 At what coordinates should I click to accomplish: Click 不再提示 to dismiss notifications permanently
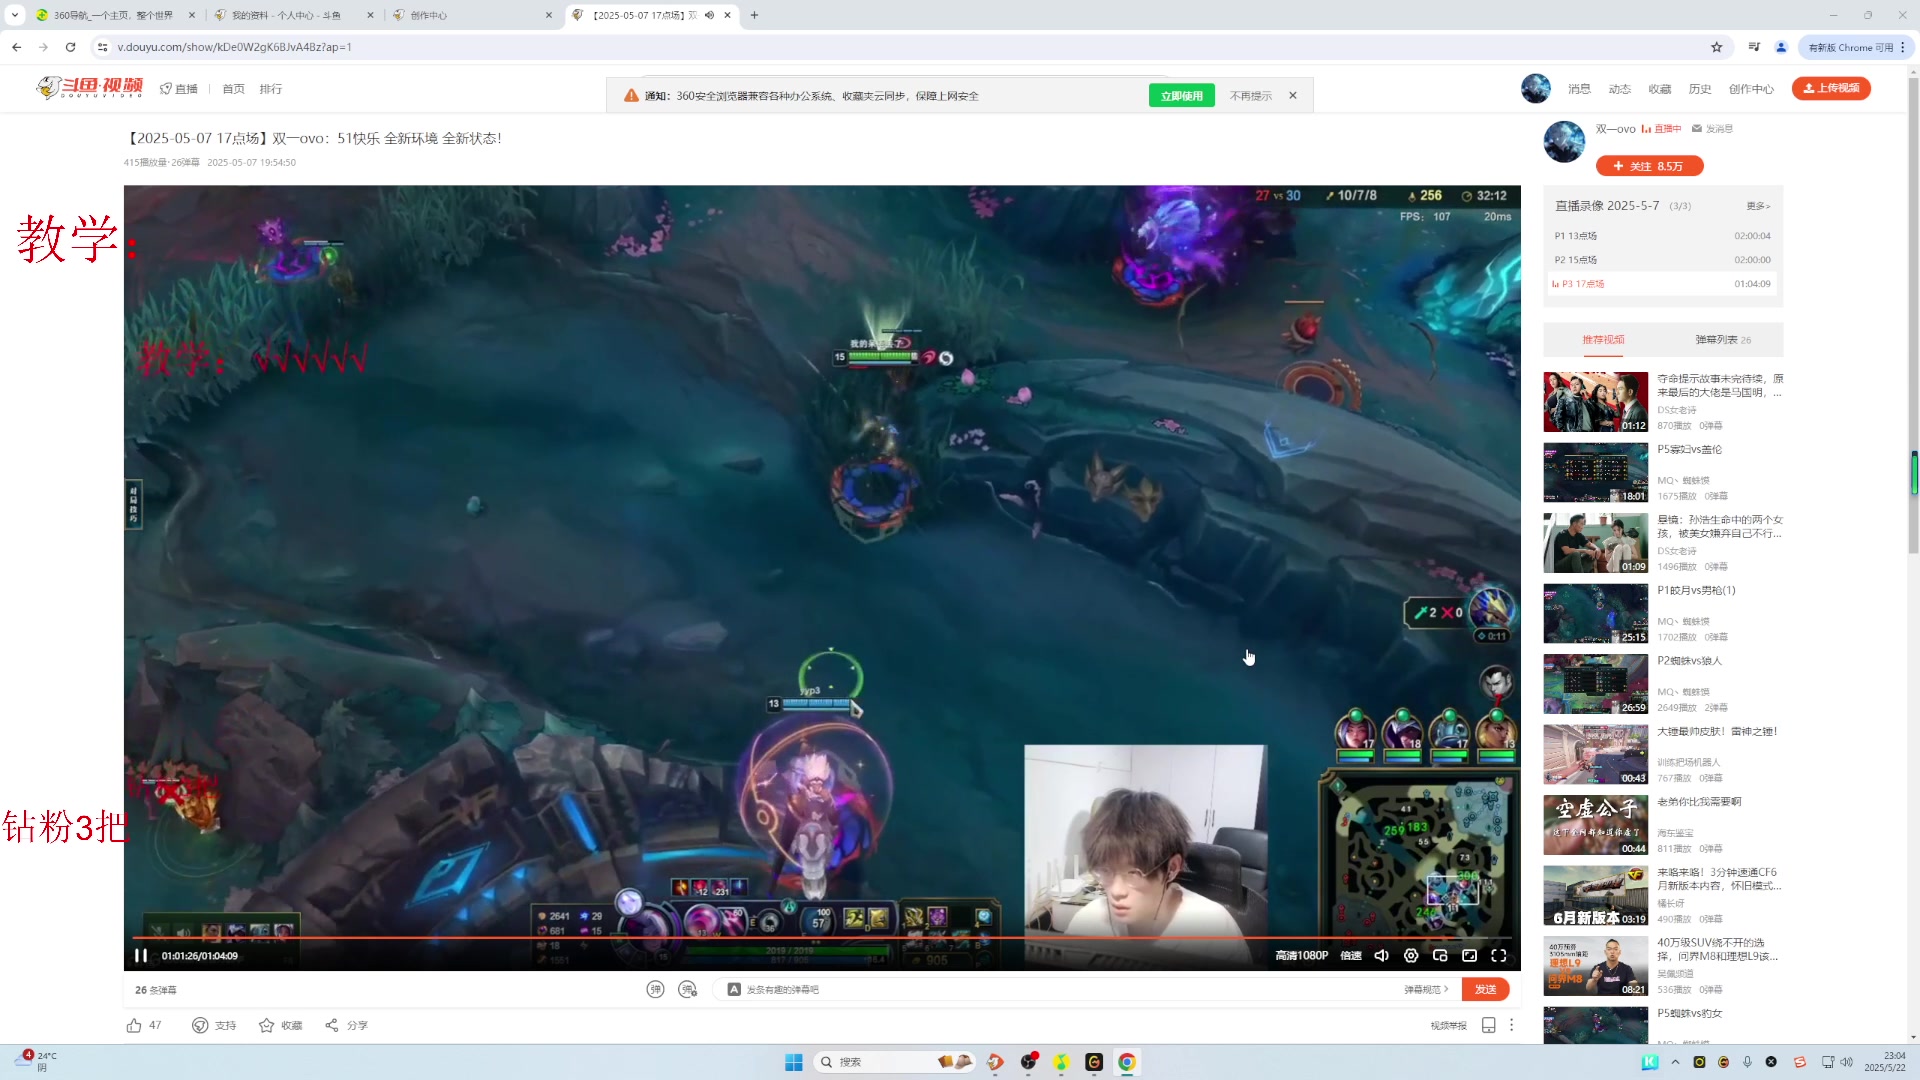point(1250,96)
